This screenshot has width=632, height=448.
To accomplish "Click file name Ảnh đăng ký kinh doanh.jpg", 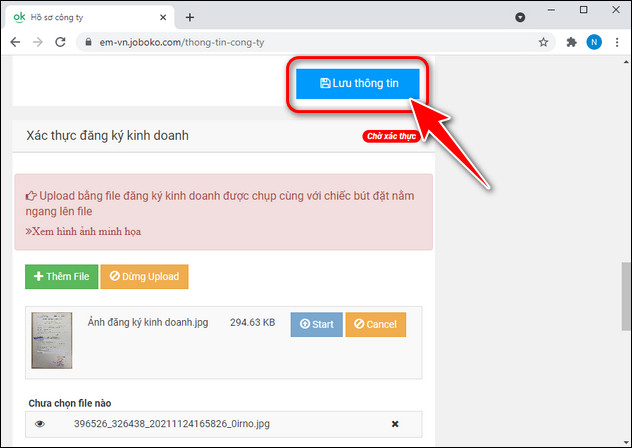I will point(148,323).
